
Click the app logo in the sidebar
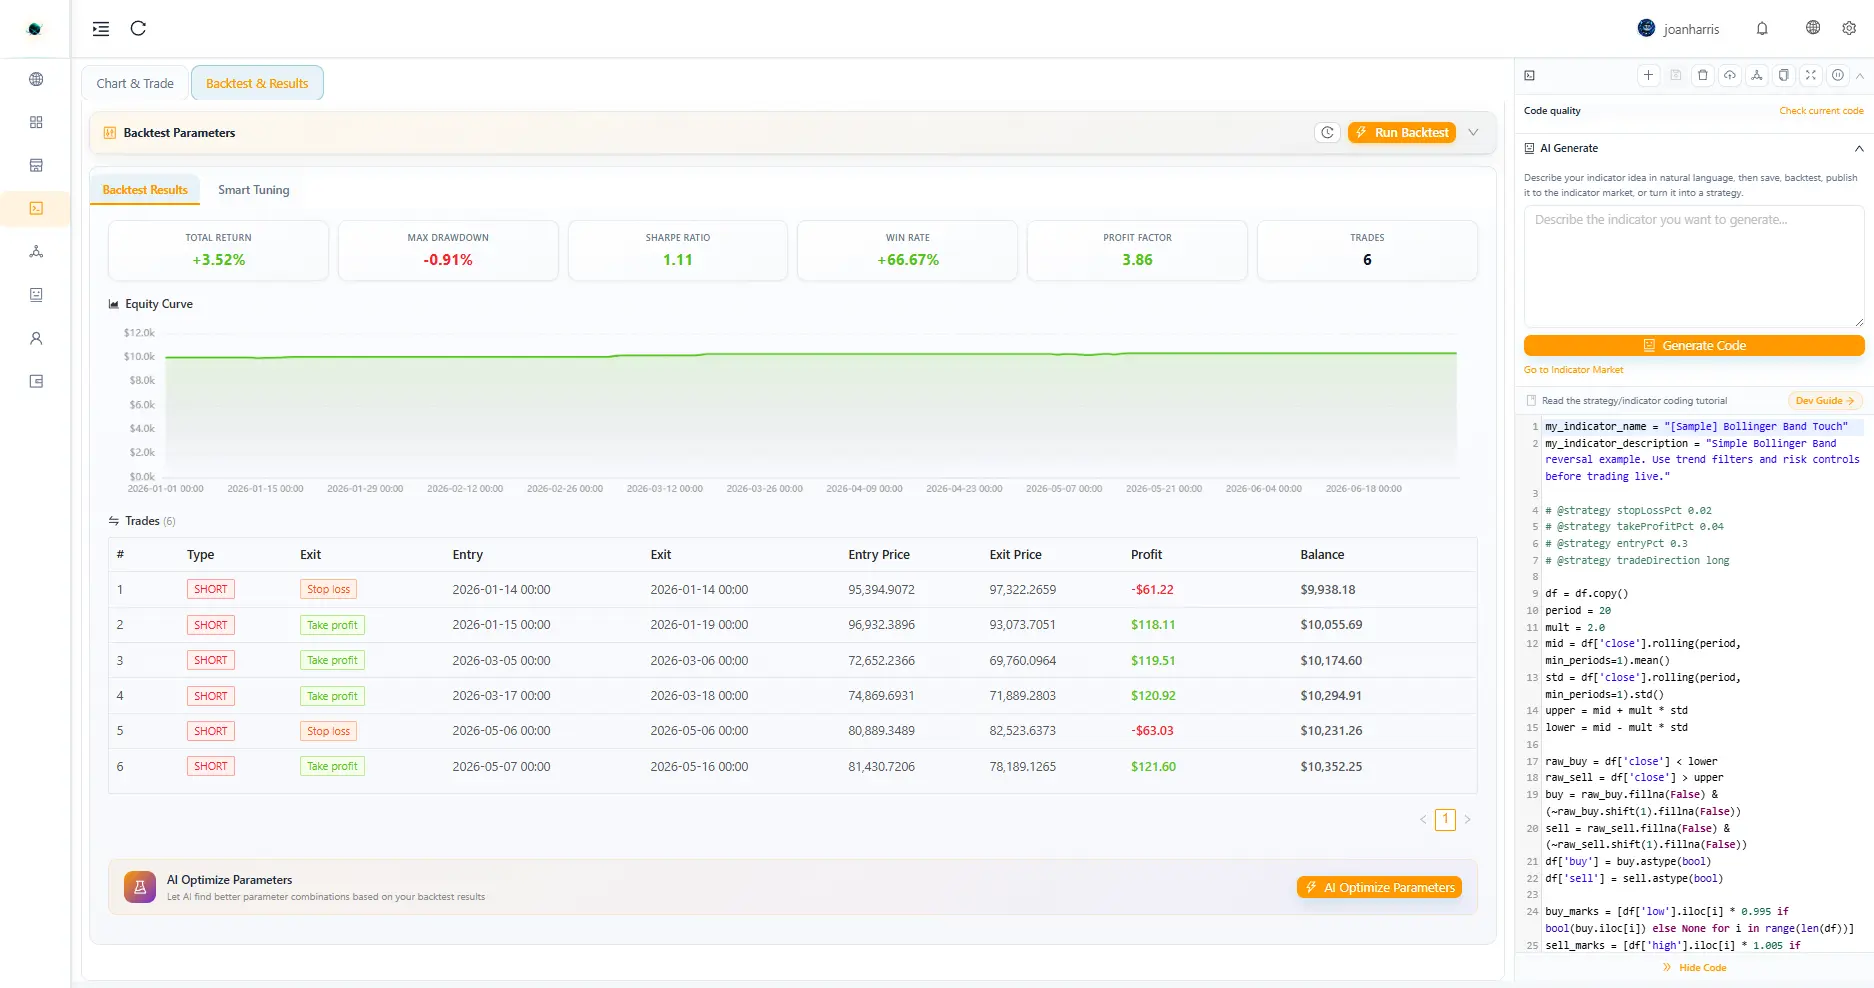(x=35, y=29)
